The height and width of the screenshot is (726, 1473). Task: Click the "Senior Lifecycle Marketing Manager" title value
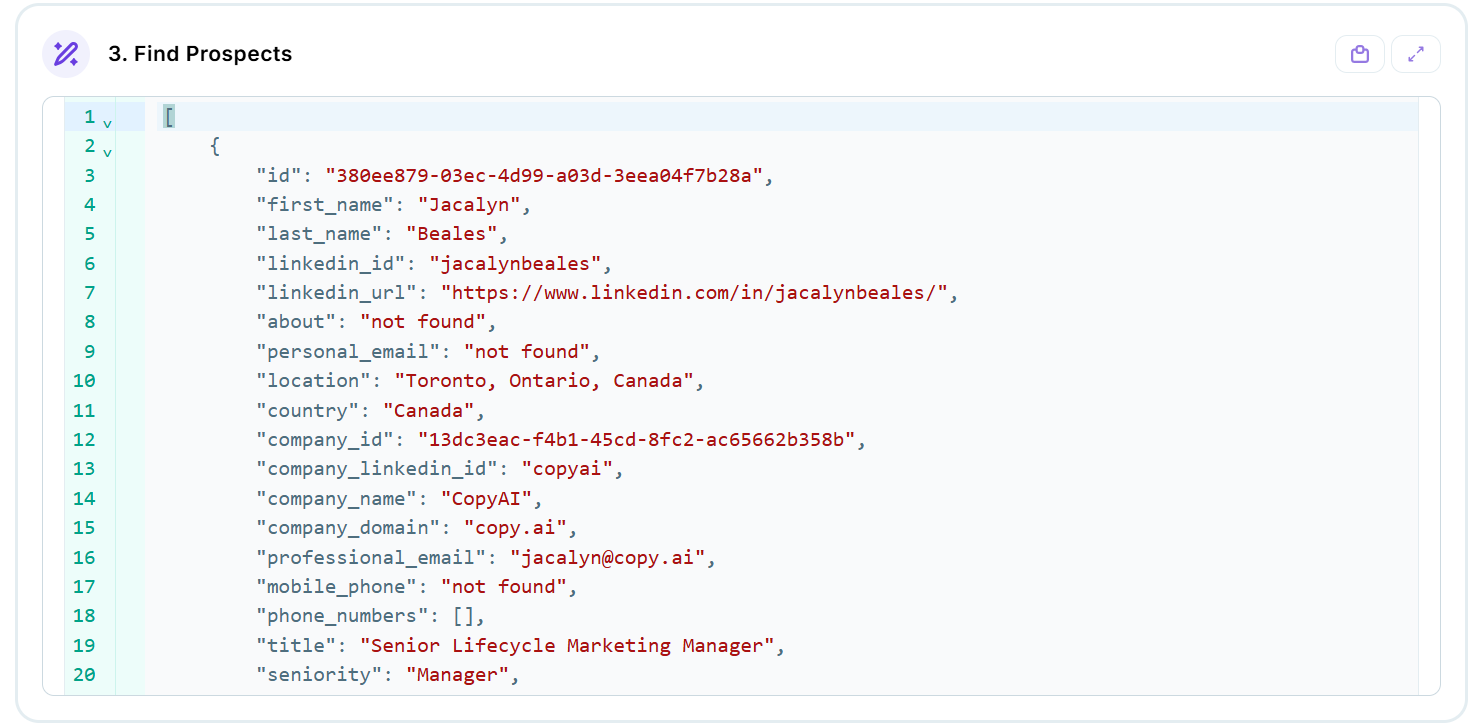(567, 646)
